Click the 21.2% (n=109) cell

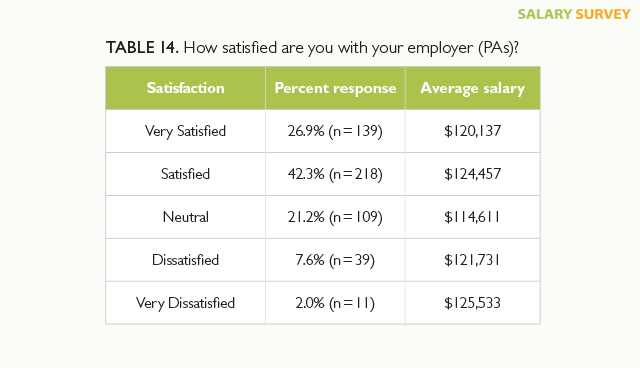pyautogui.click(x=335, y=217)
